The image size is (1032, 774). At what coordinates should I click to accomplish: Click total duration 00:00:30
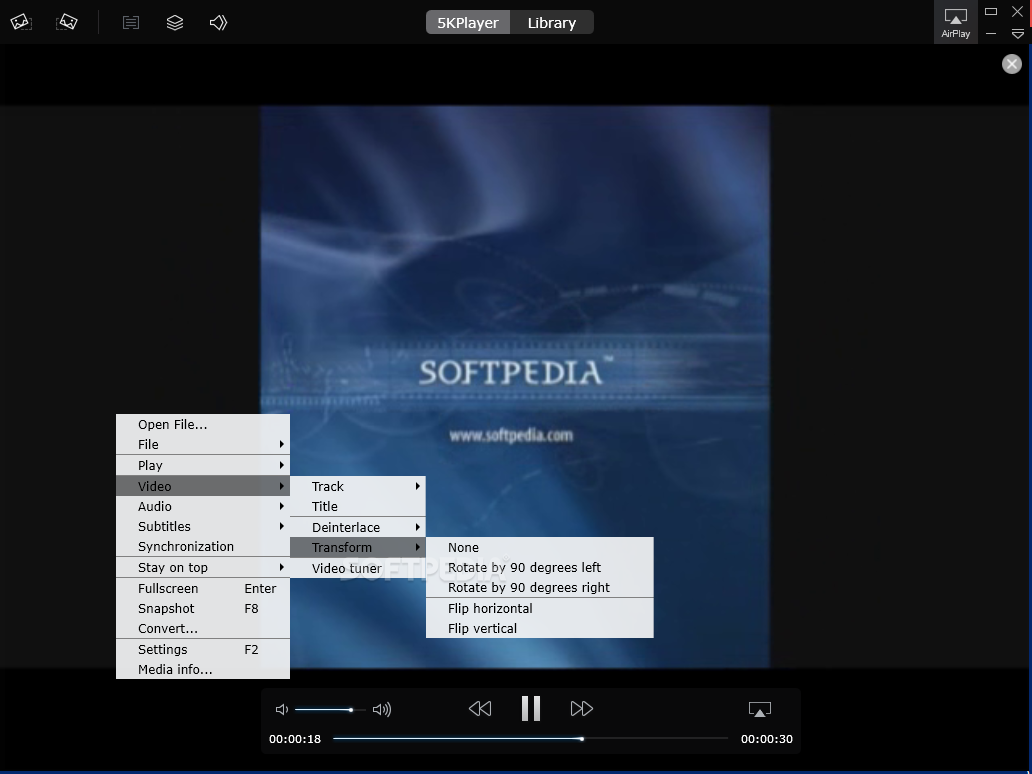pyautogui.click(x=767, y=738)
